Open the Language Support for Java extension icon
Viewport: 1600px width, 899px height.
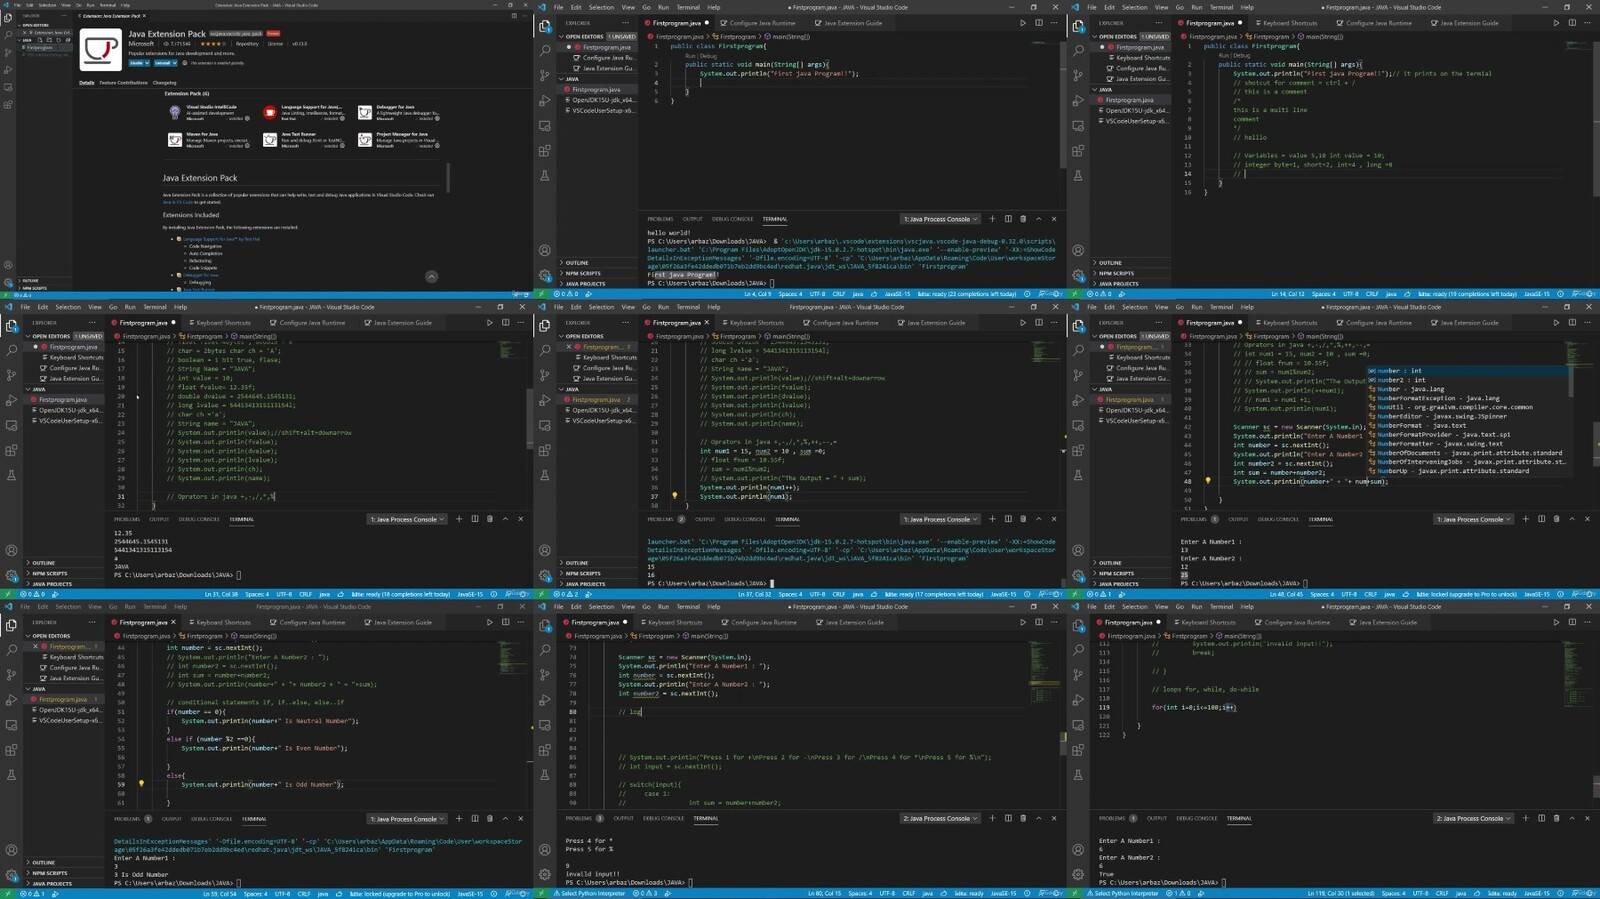[269, 112]
